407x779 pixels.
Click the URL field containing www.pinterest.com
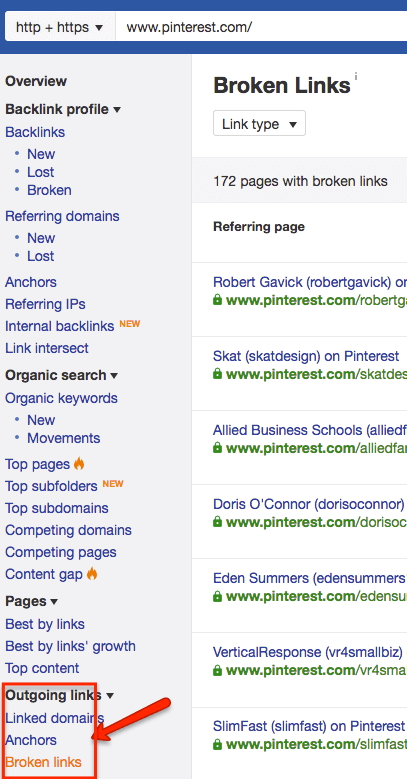(x=261, y=27)
